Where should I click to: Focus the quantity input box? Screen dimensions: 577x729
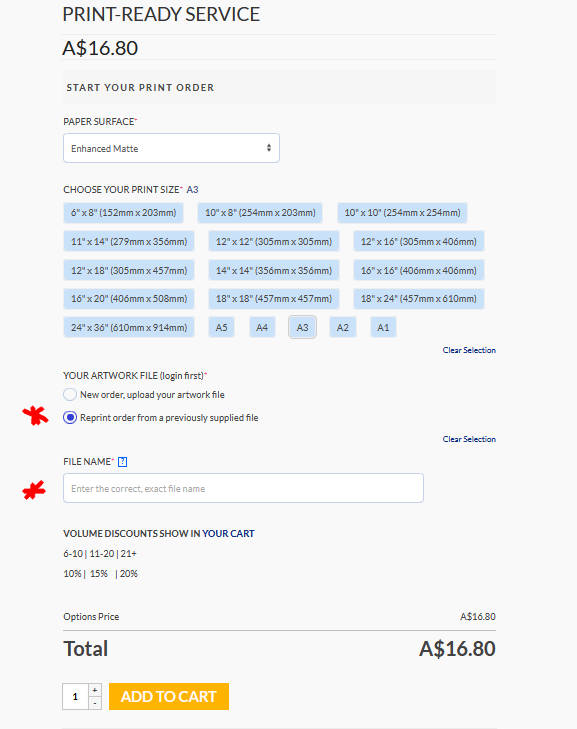tap(75, 696)
